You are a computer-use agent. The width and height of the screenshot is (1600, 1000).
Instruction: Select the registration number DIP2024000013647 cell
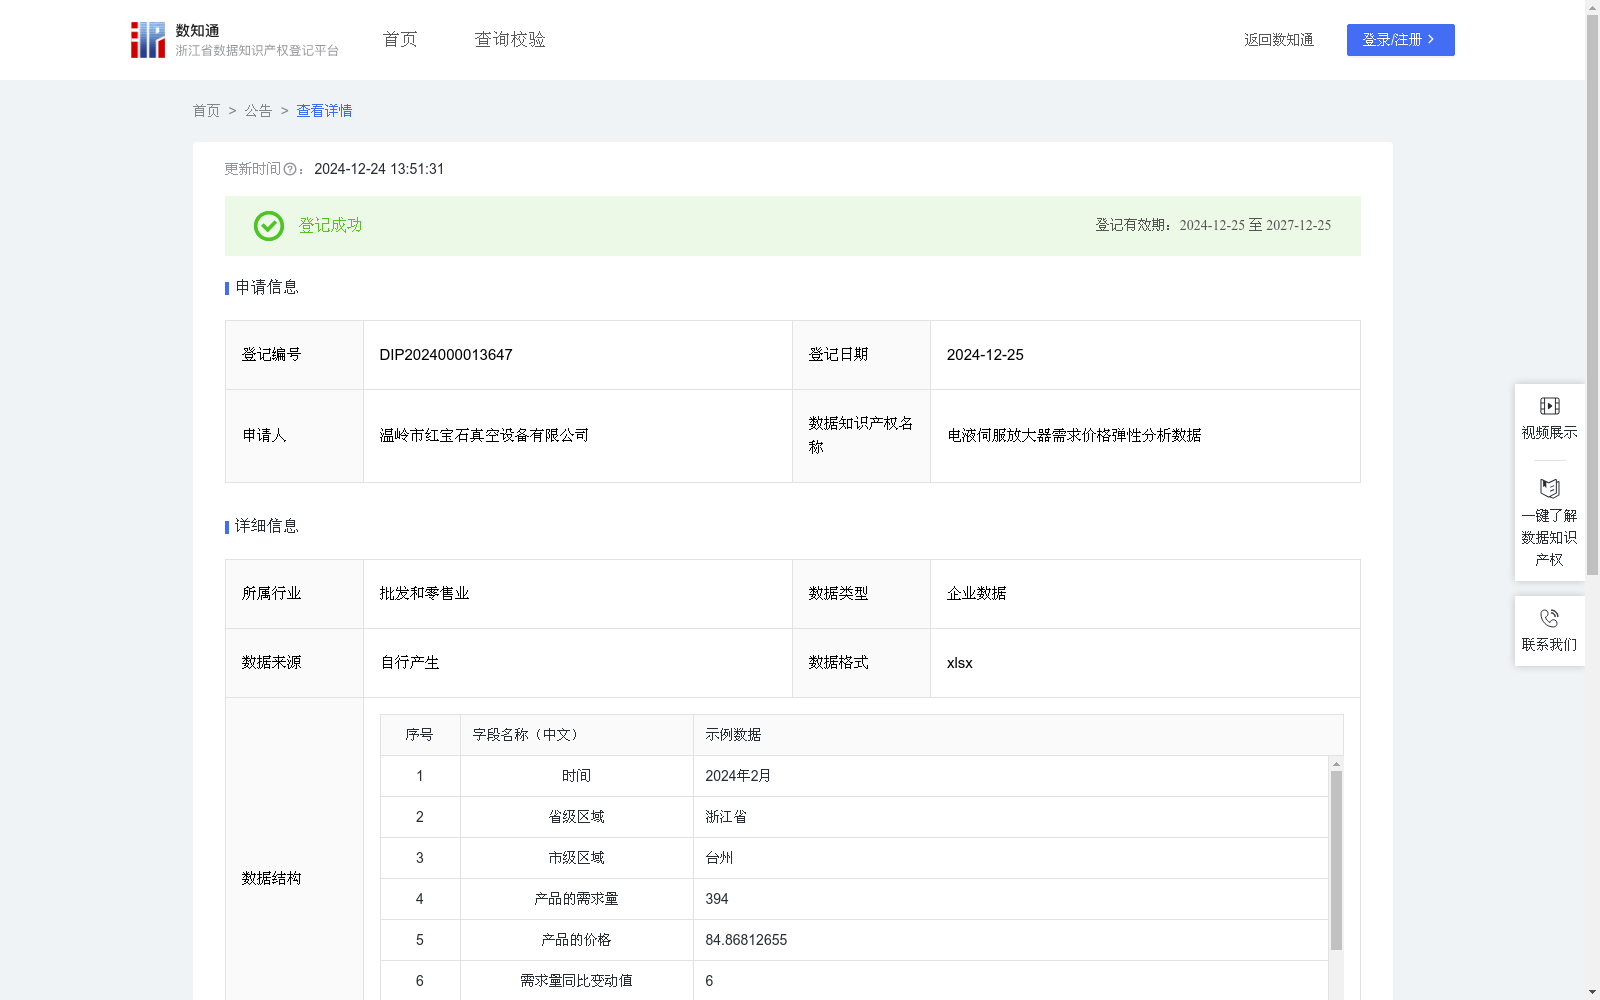click(445, 354)
